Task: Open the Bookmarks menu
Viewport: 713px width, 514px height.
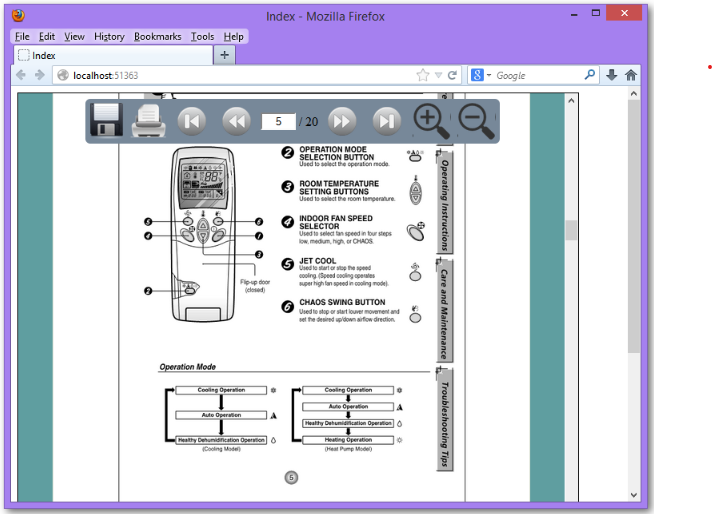Action: point(157,36)
